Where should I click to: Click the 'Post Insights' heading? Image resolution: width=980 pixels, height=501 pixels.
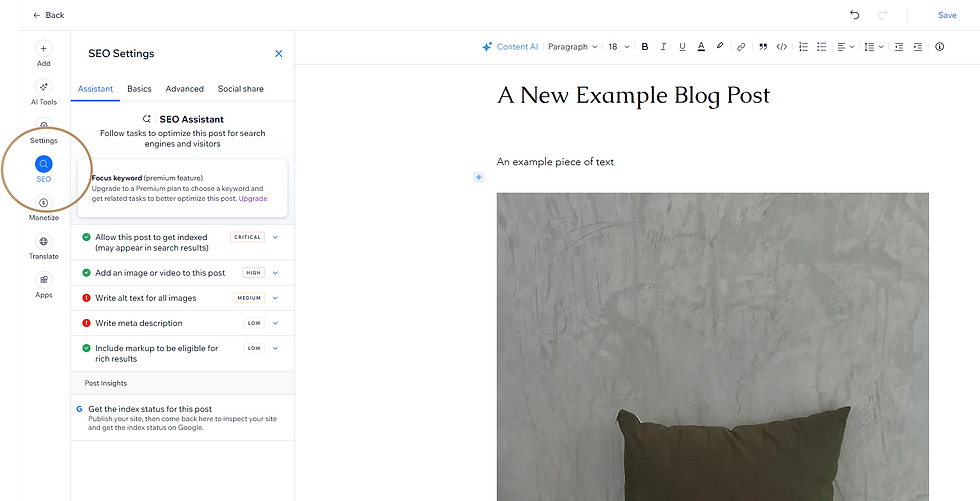pyautogui.click(x=106, y=383)
